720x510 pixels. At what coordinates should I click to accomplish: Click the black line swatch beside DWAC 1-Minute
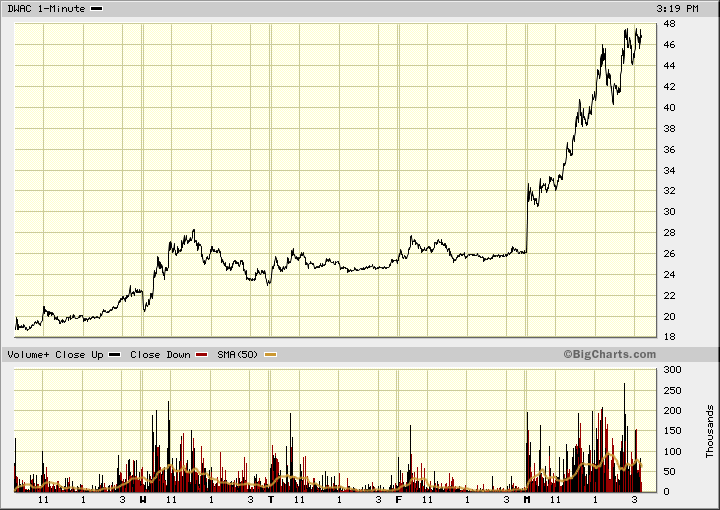coord(97,9)
